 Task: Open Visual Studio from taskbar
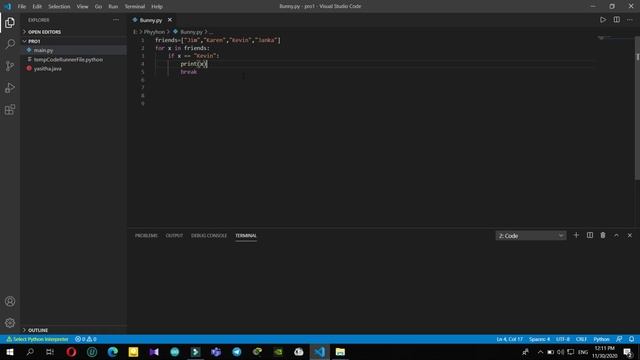click(x=154, y=352)
